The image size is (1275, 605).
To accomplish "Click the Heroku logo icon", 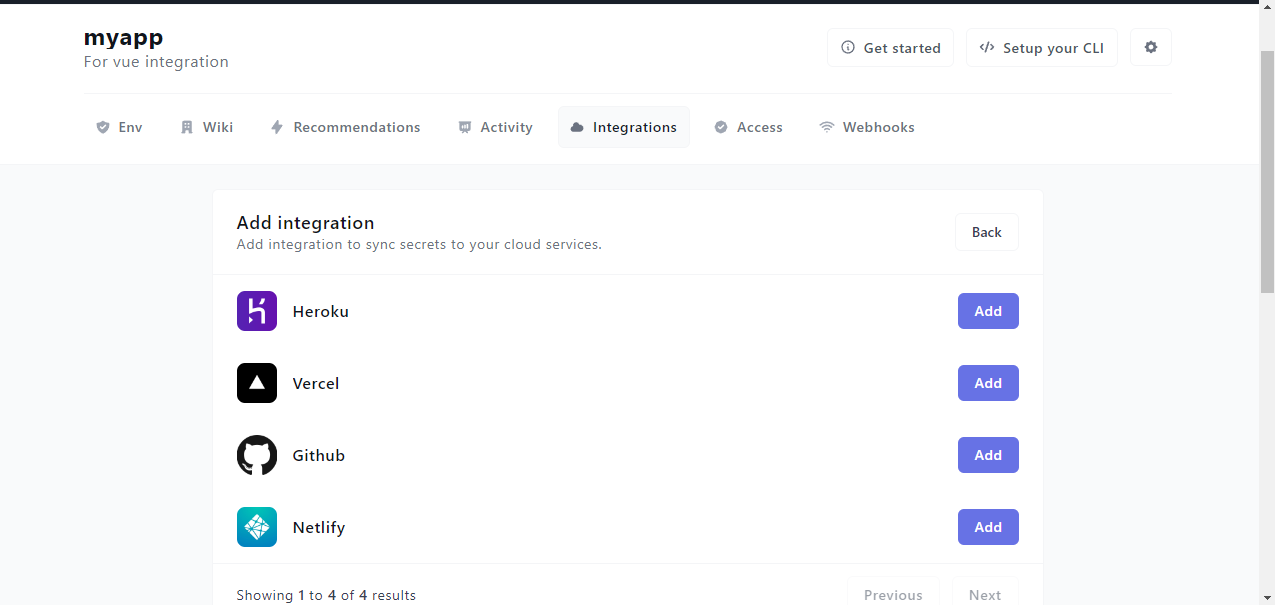I will [257, 311].
